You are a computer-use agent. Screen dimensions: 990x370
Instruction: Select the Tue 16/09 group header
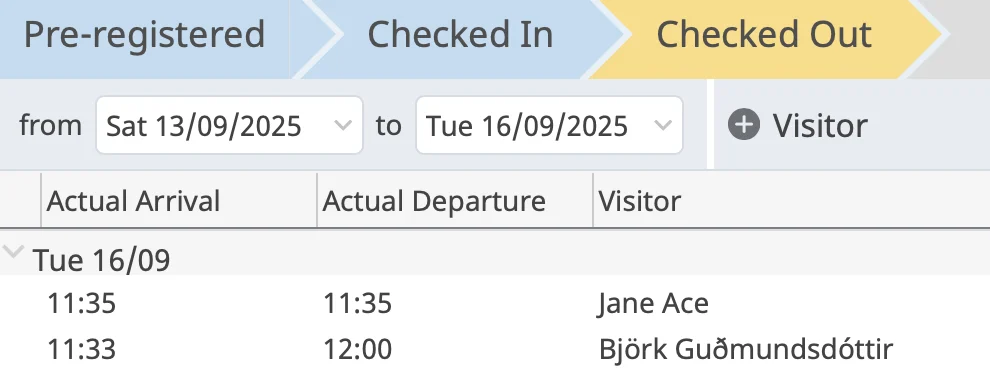coord(495,258)
